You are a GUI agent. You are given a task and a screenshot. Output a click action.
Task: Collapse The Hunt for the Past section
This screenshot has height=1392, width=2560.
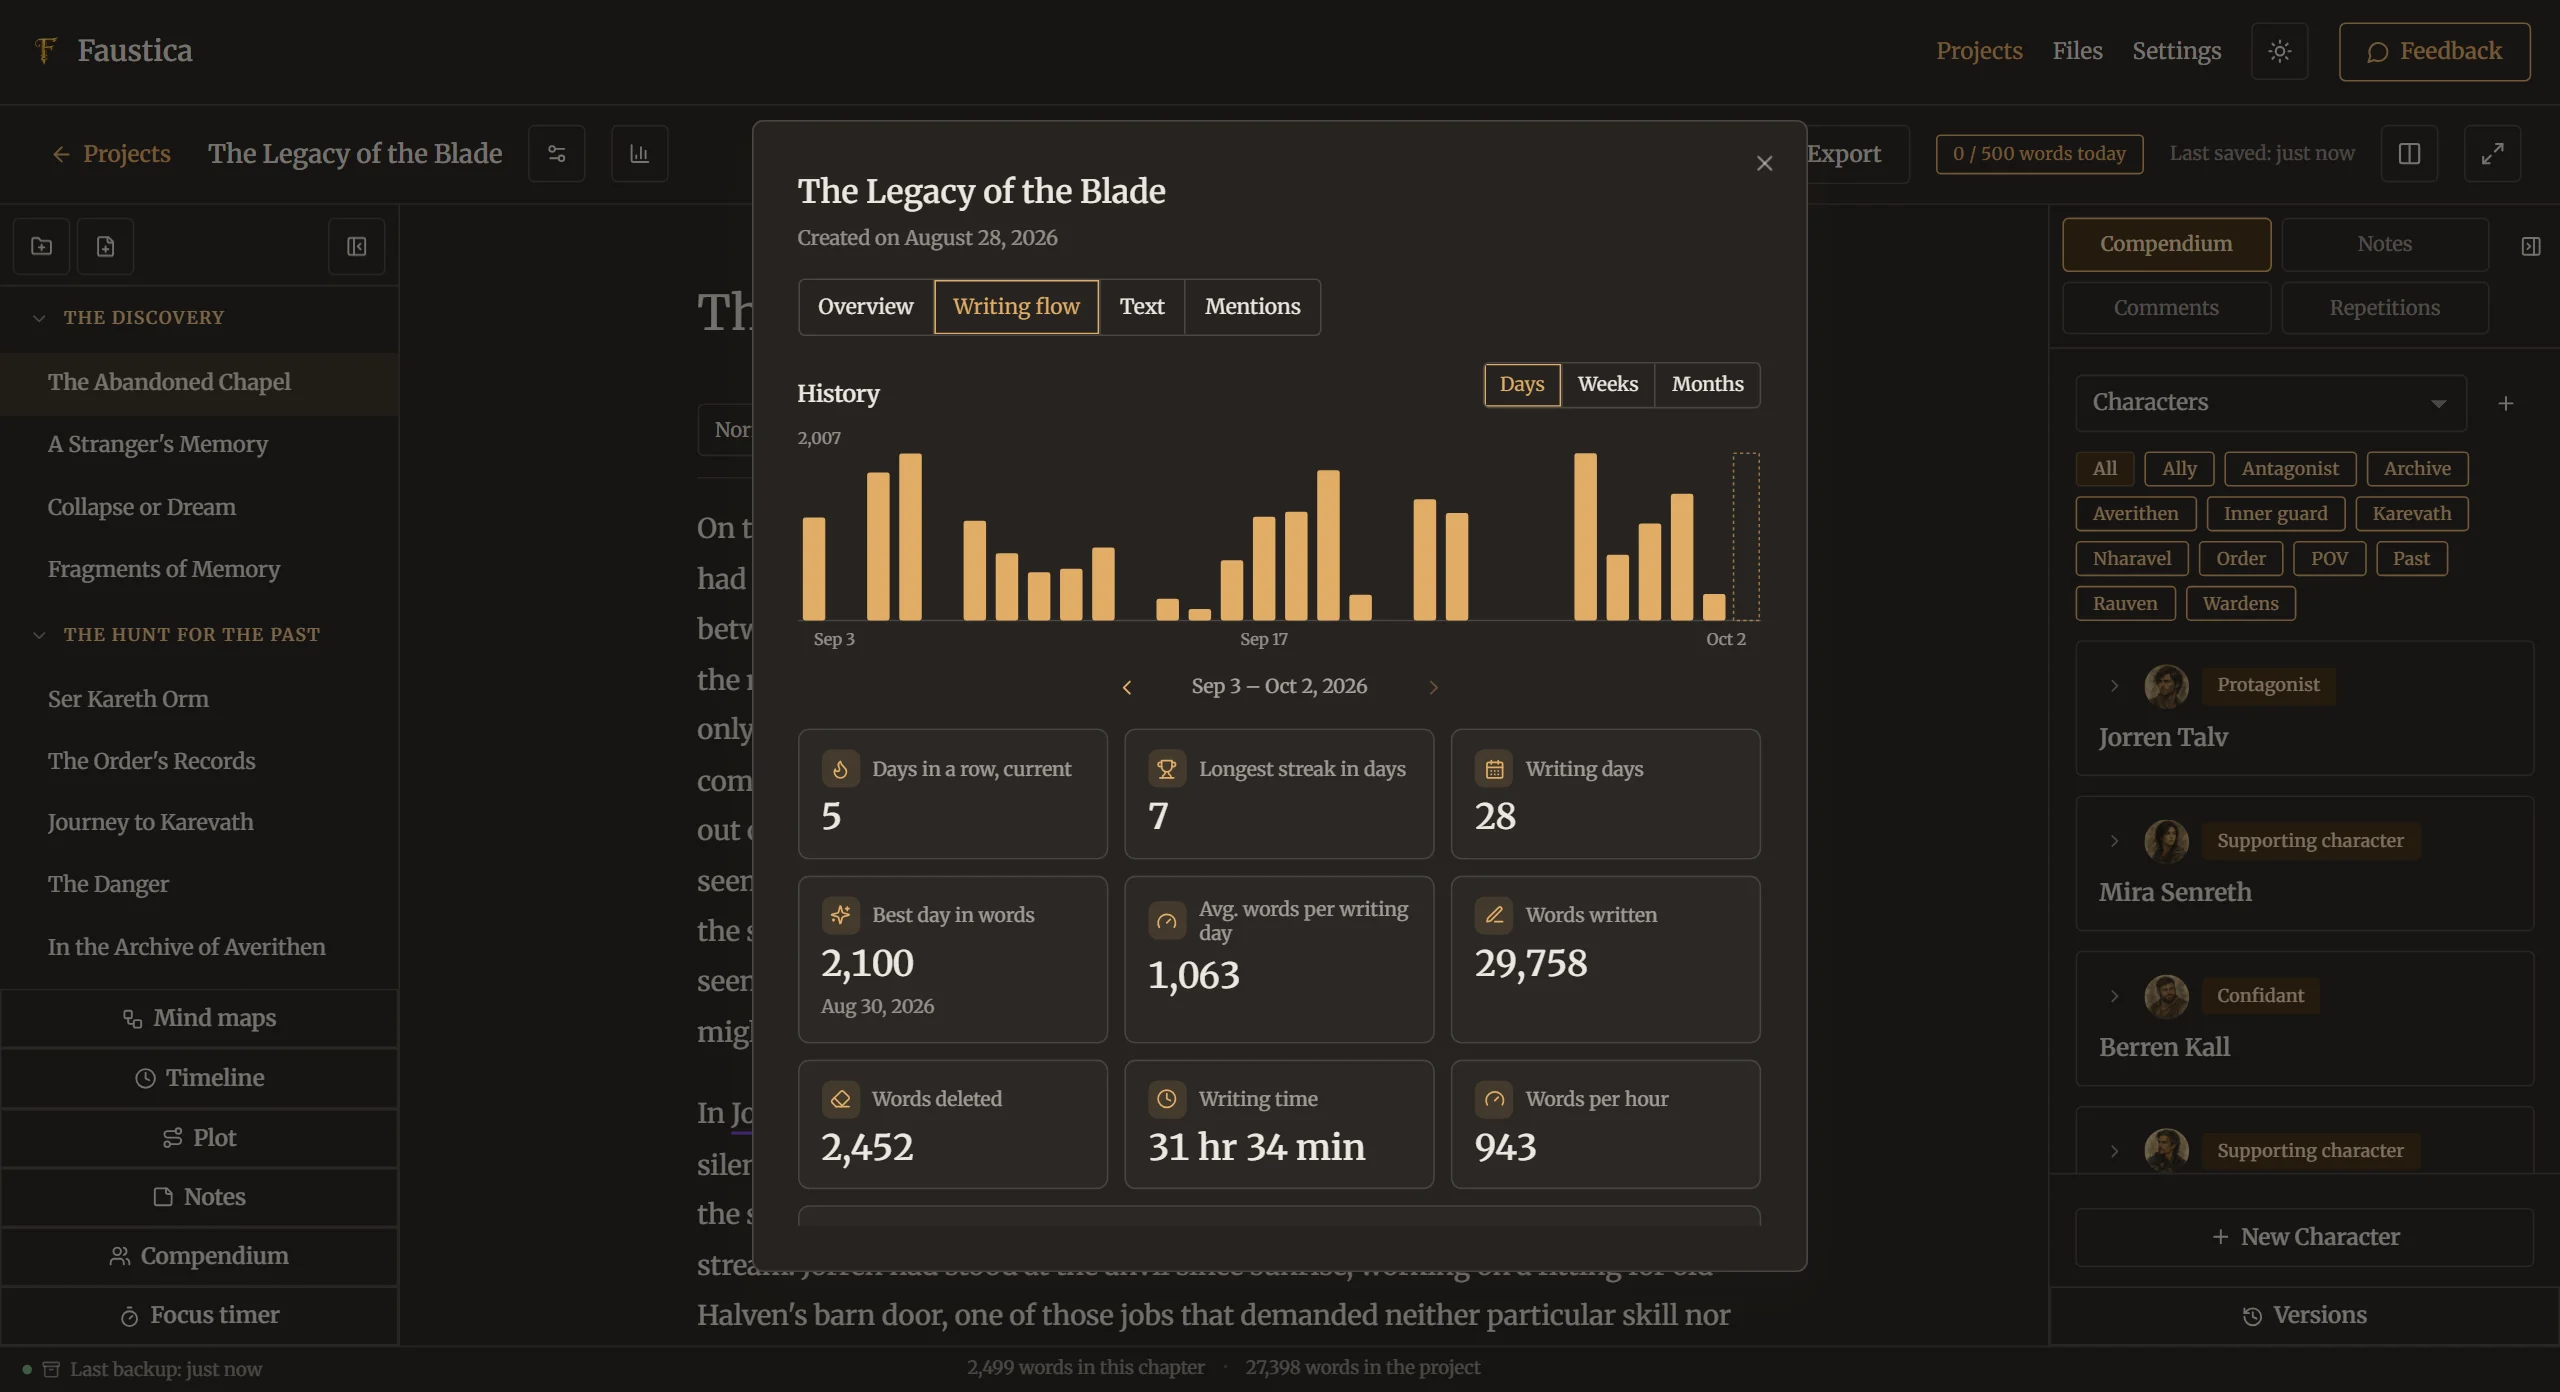[x=39, y=635]
